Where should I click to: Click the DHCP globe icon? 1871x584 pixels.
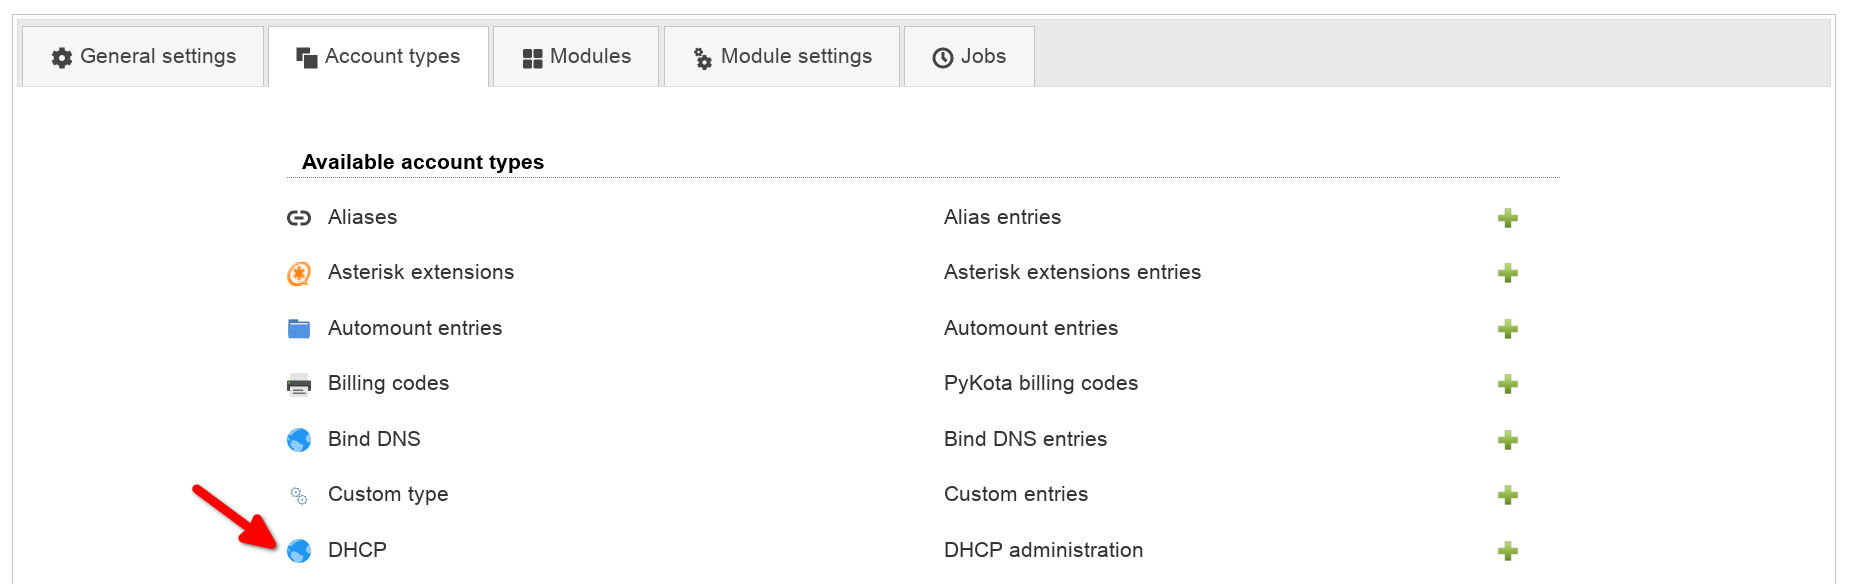[x=299, y=551]
